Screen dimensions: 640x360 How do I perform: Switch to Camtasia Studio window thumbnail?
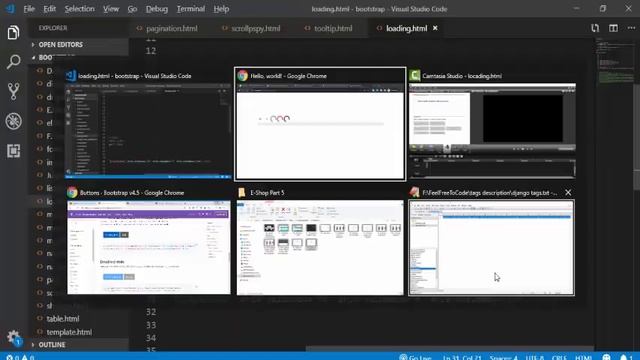pyautogui.click(x=492, y=124)
